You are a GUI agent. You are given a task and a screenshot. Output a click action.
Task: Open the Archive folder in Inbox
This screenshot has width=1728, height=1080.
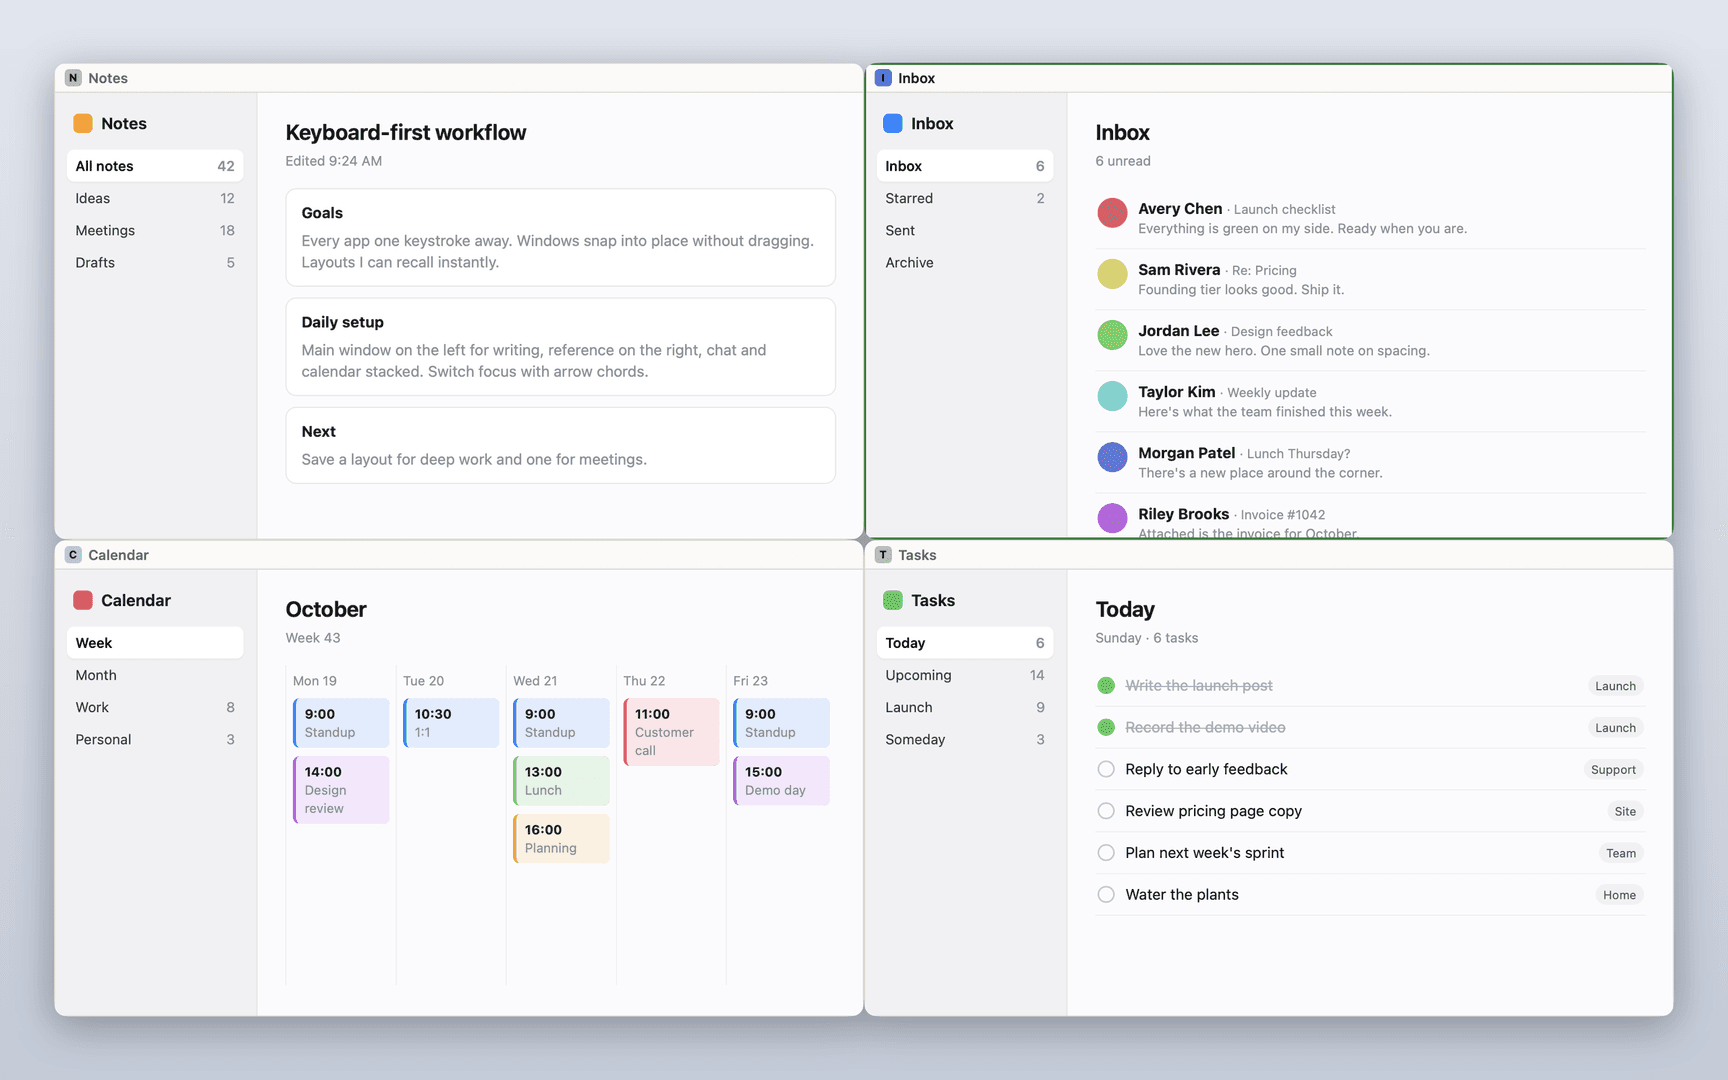(965, 262)
